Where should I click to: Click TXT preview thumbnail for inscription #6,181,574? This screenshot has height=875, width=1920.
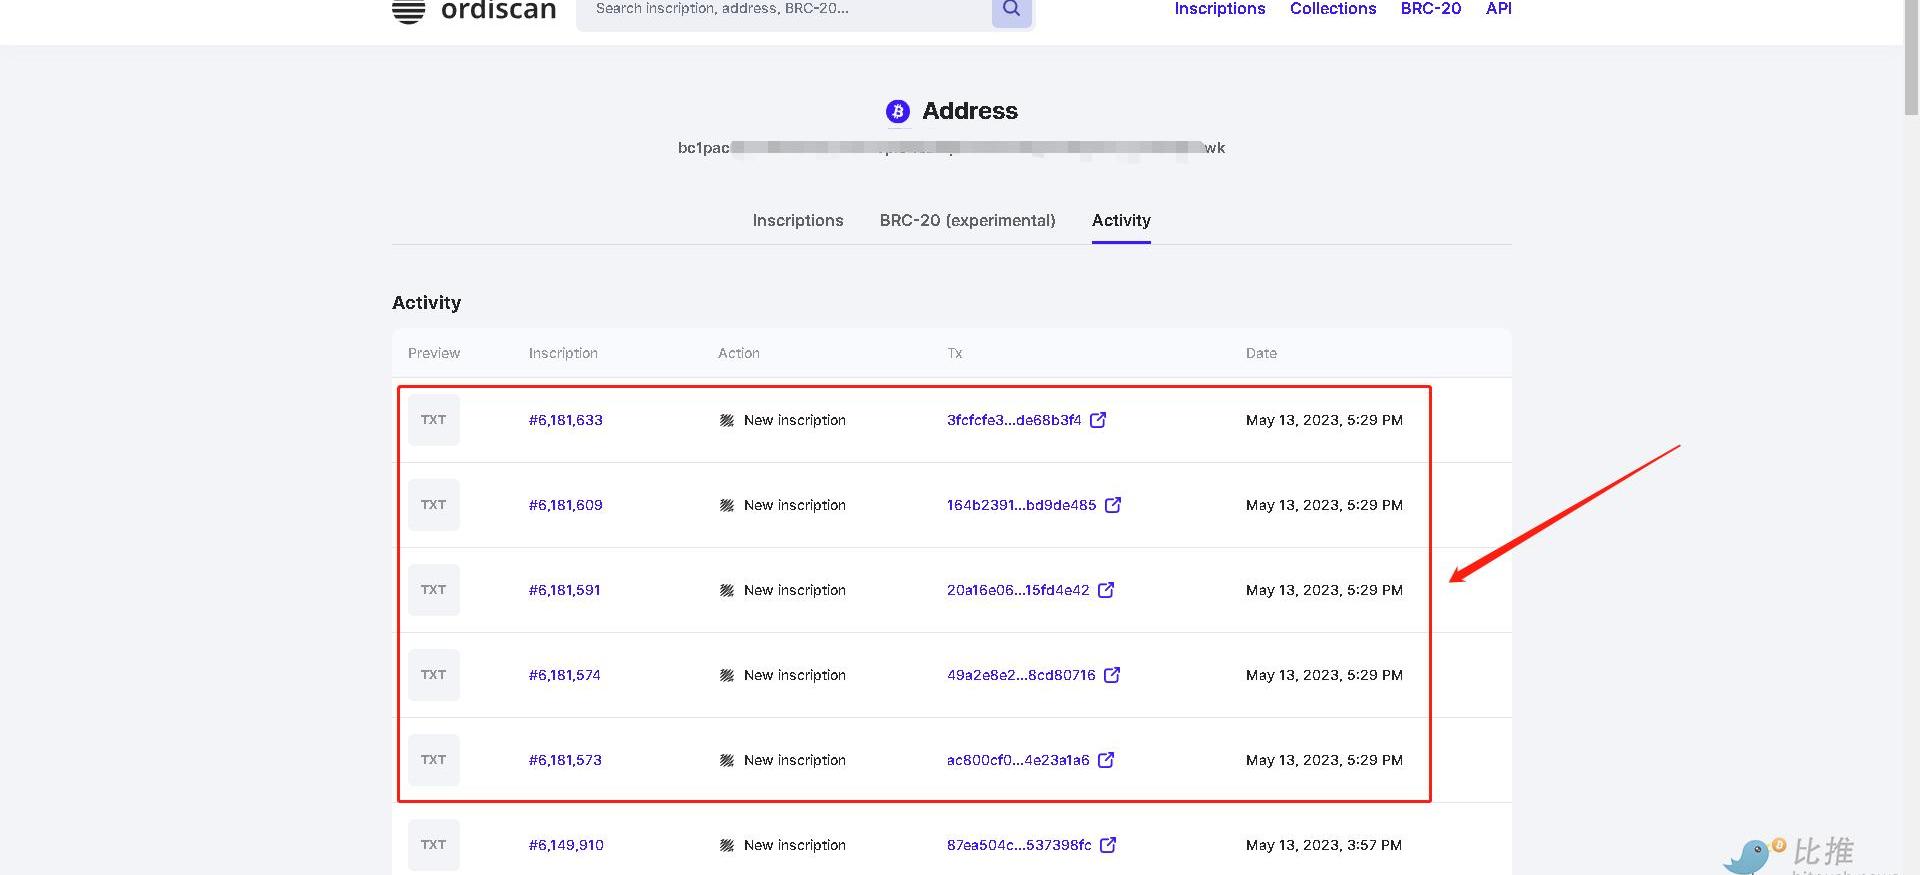433,675
